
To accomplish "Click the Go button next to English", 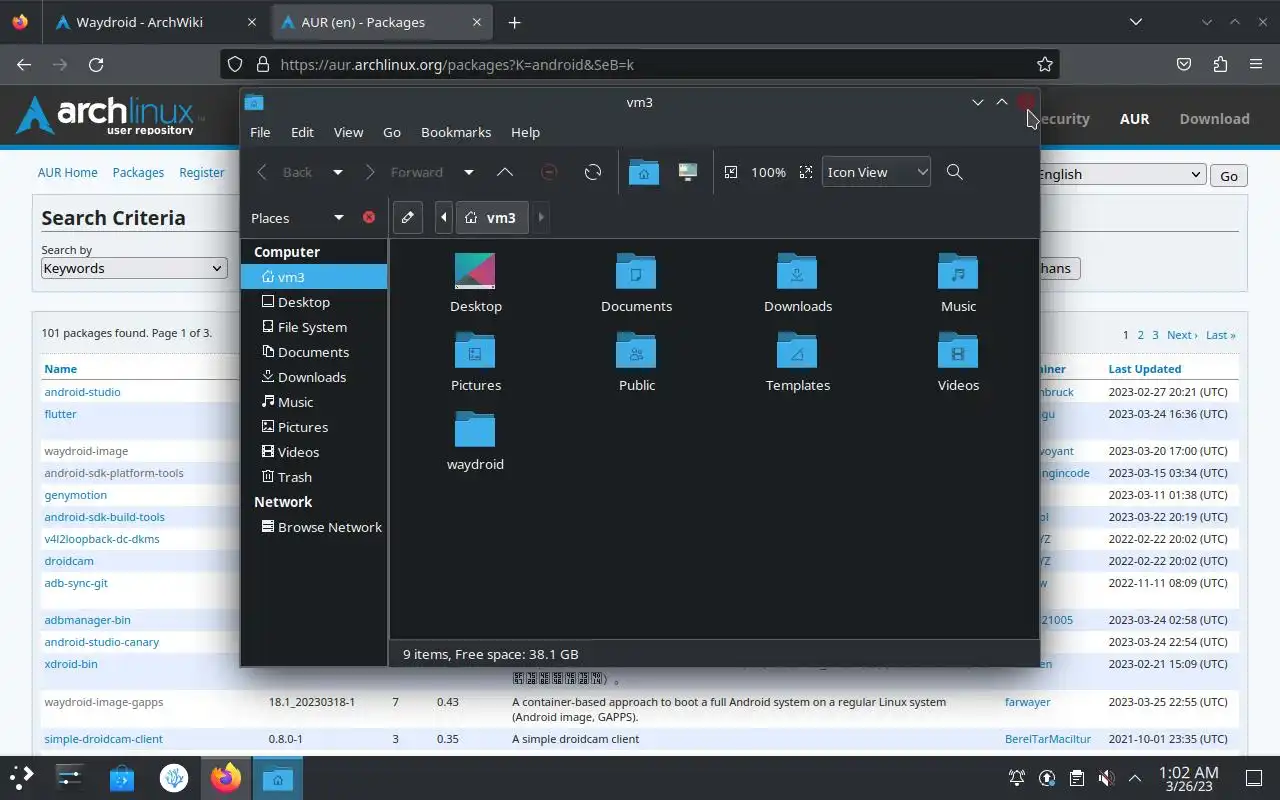I will click(x=1229, y=175).
